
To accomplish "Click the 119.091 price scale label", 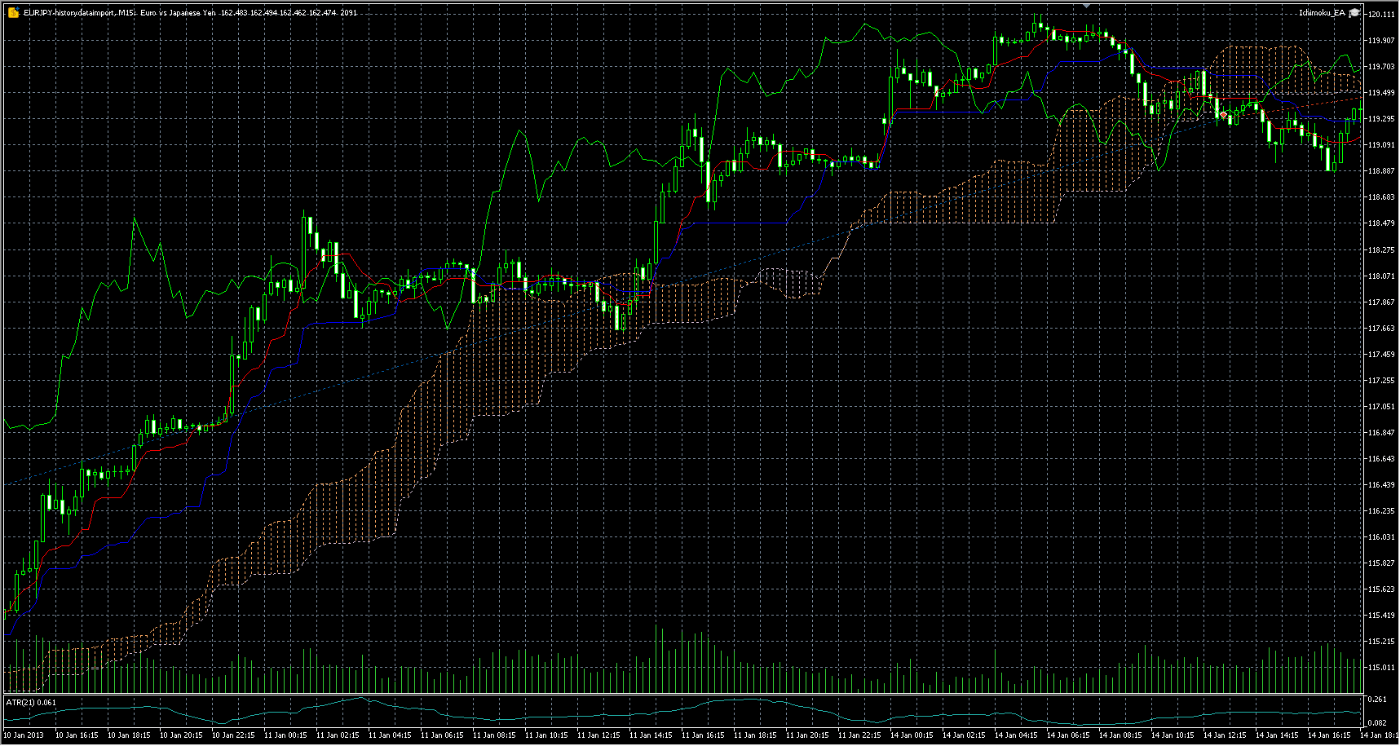I will 1381,145.
